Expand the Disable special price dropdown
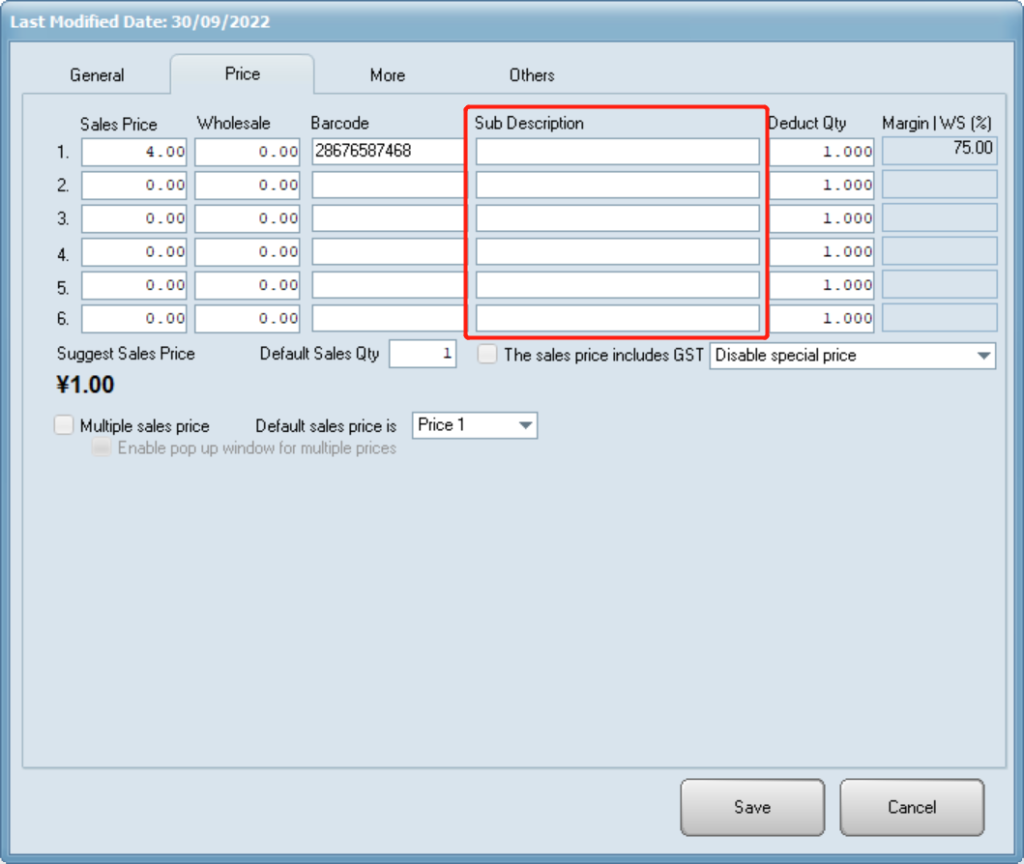 click(x=983, y=356)
